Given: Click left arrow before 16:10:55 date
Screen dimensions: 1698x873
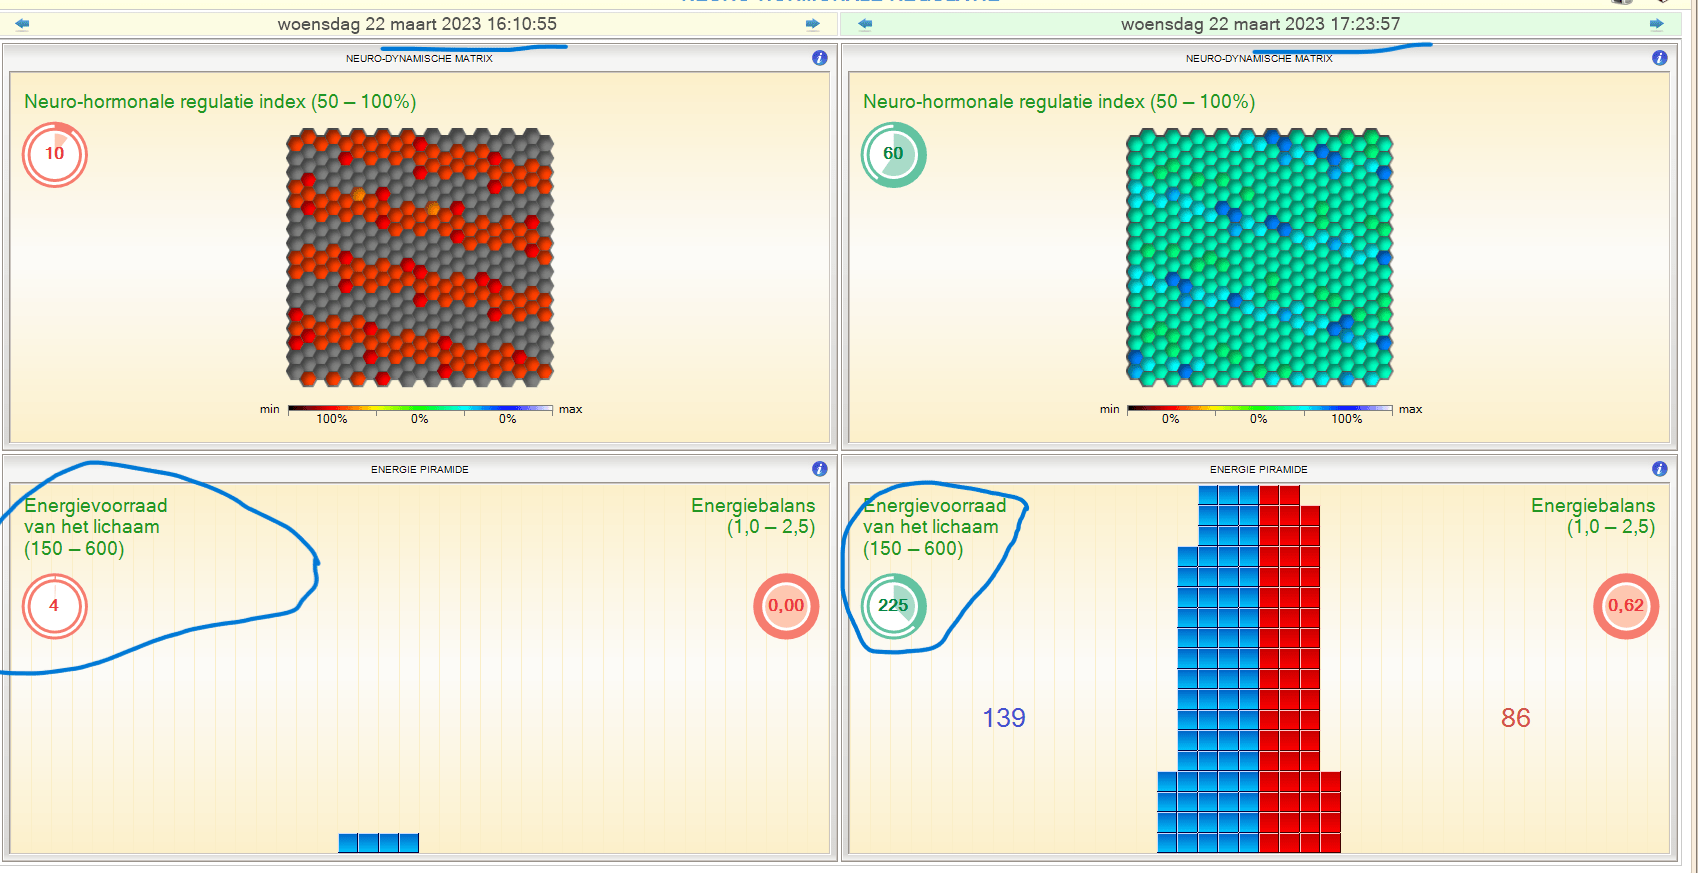Looking at the screenshot, I should [22, 24].
